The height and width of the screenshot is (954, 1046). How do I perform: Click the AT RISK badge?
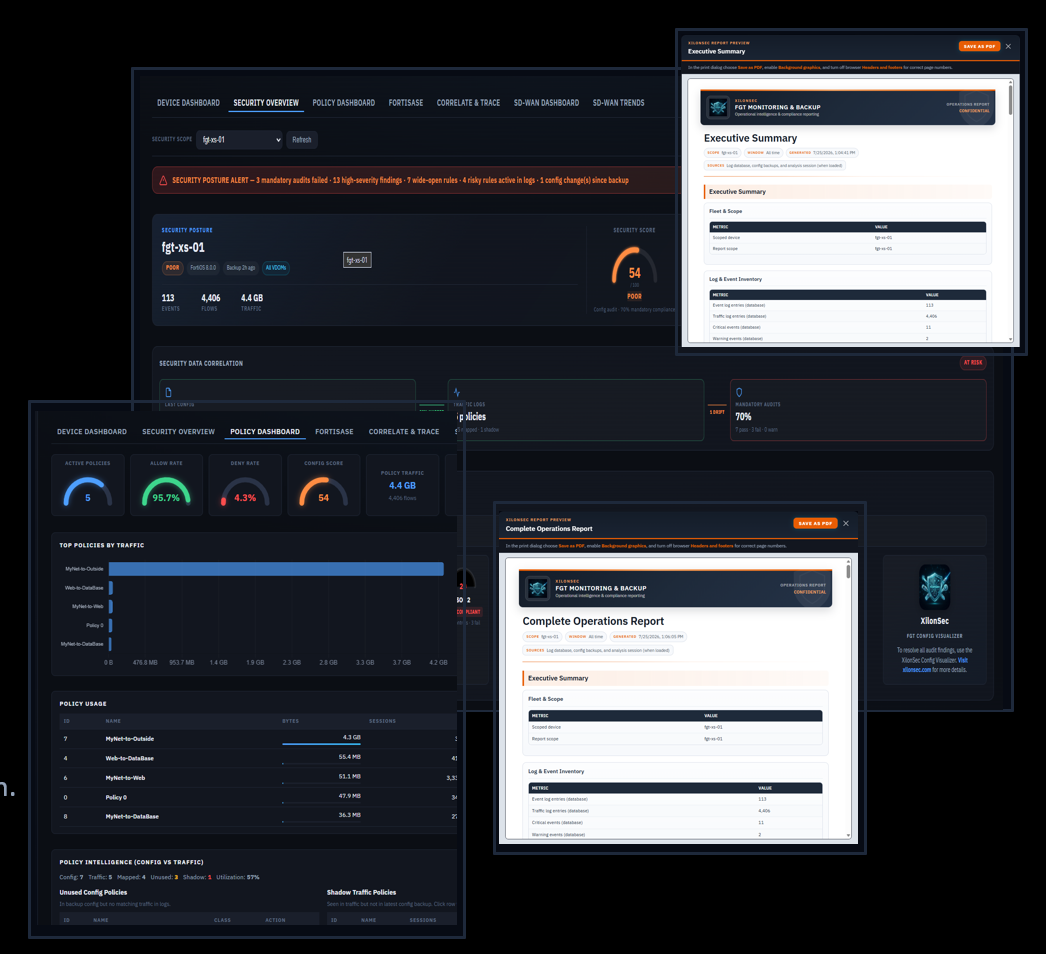point(973,362)
